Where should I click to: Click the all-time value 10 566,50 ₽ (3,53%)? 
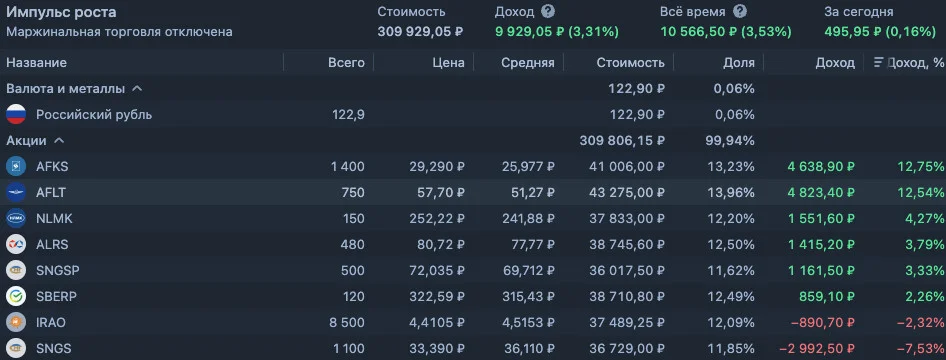coord(726,32)
